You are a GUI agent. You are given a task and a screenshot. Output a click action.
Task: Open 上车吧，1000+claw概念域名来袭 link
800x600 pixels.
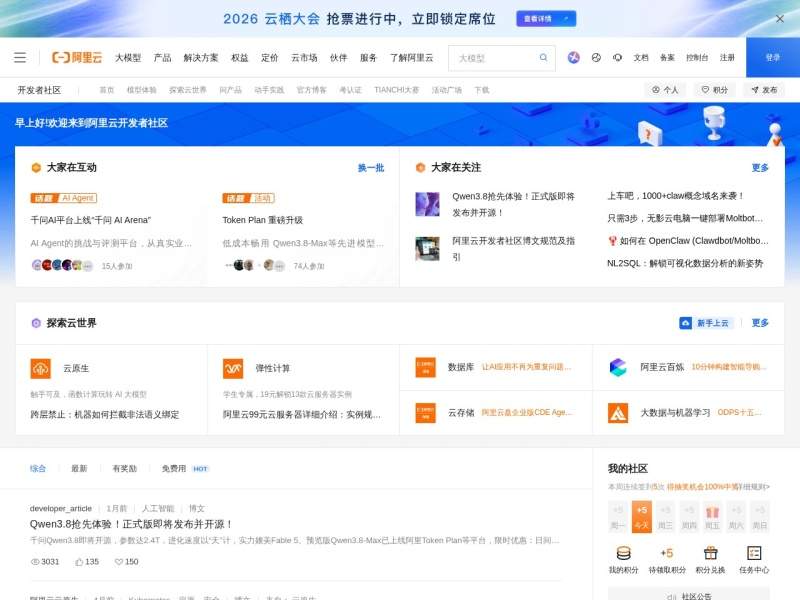tap(676, 196)
